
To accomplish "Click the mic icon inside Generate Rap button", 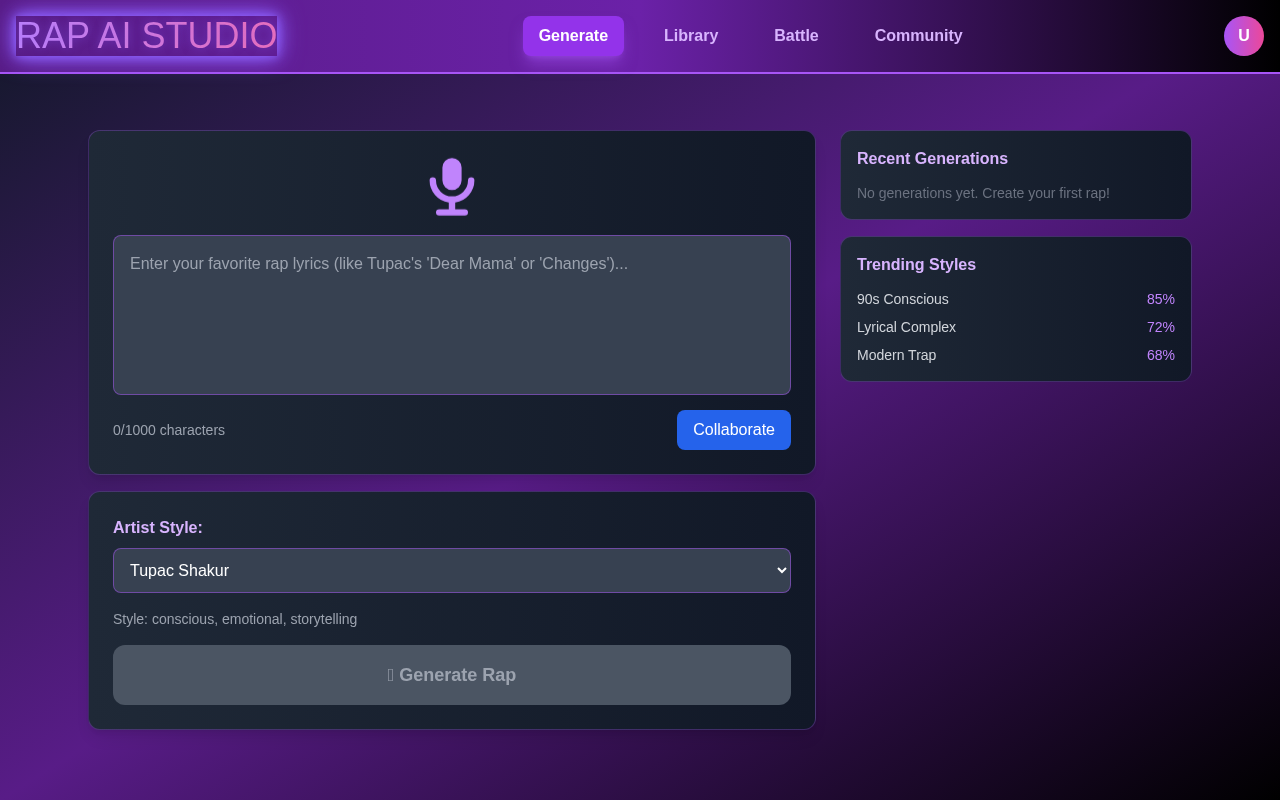I will click(391, 674).
